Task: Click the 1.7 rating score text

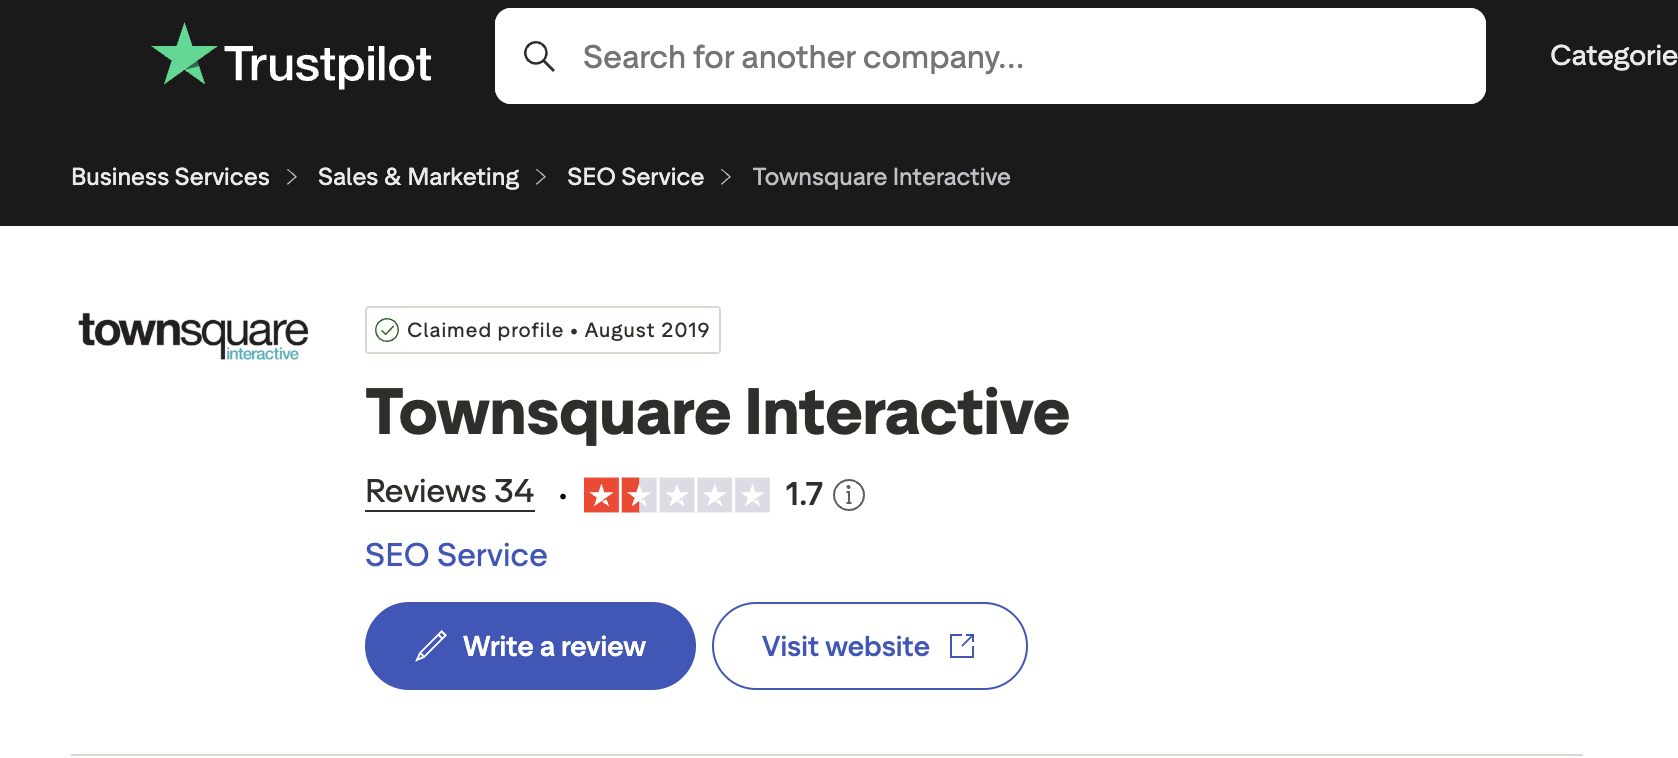Action: pos(804,494)
